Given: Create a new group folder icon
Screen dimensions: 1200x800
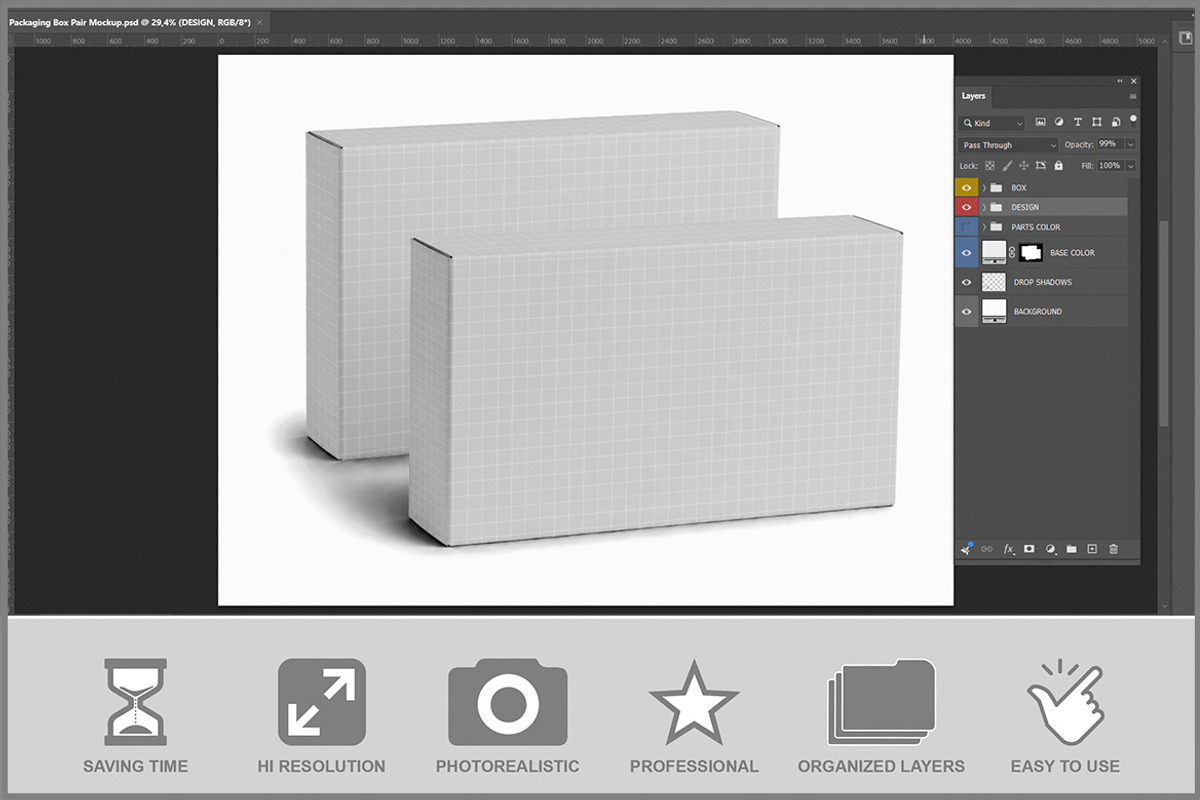Looking at the screenshot, I should pos(1071,549).
